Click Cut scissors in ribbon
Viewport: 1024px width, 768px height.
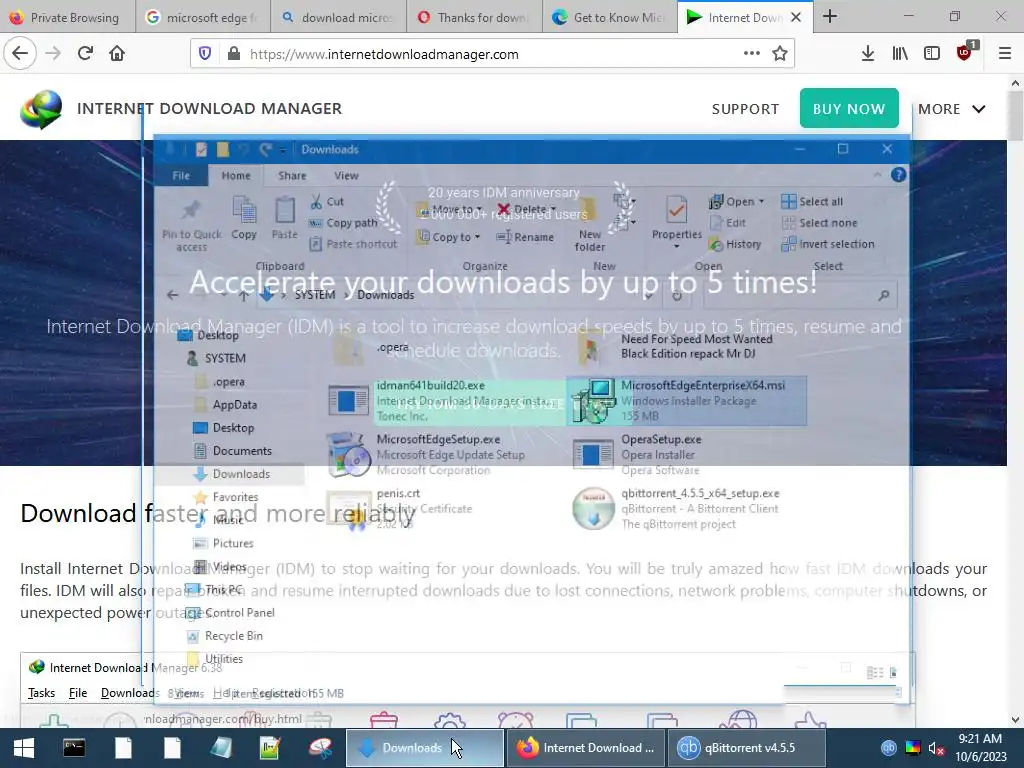[x=327, y=202]
